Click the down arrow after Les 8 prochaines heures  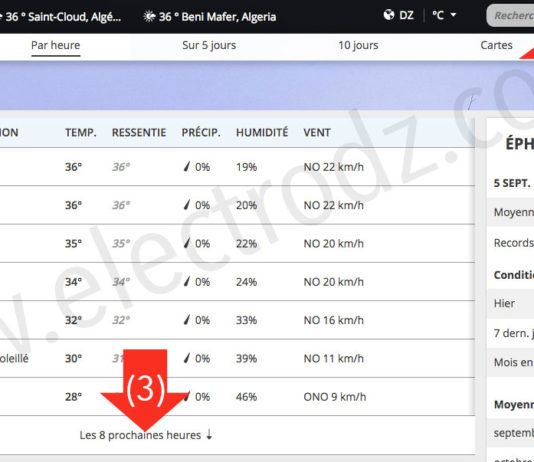209,434
